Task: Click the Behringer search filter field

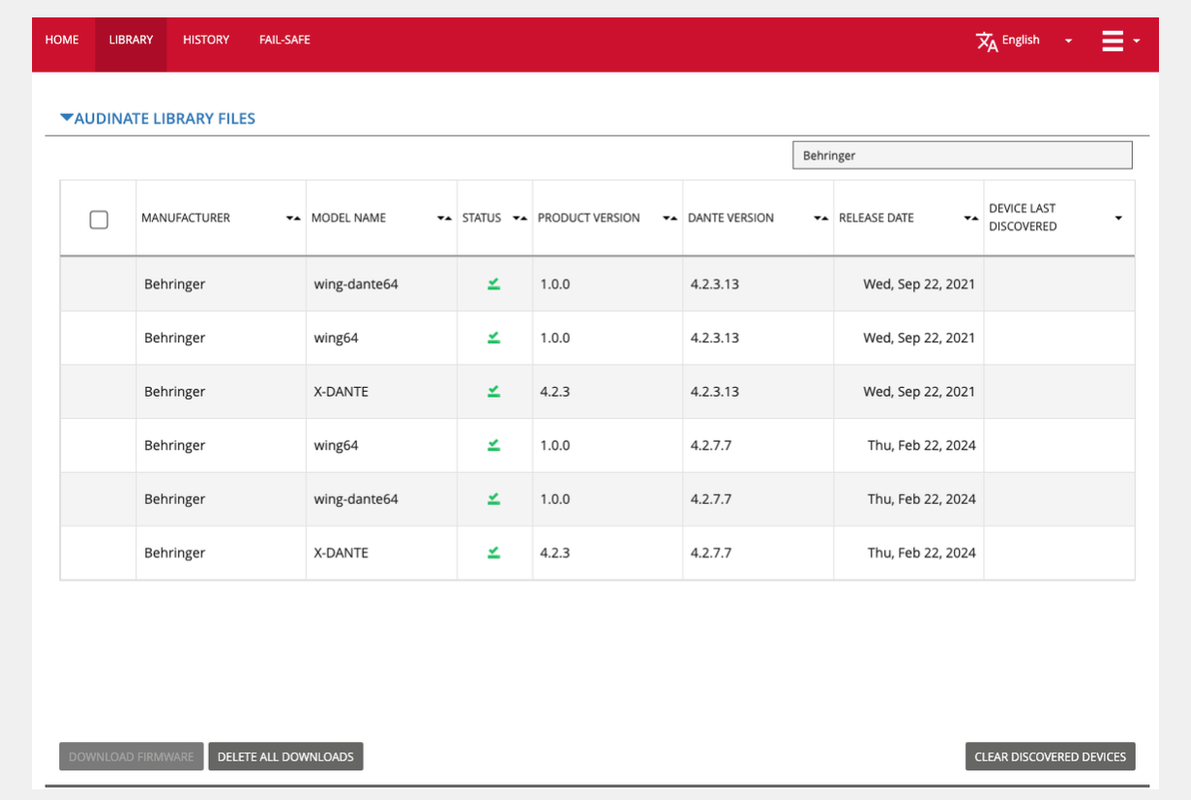Action: click(x=962, y=155)
